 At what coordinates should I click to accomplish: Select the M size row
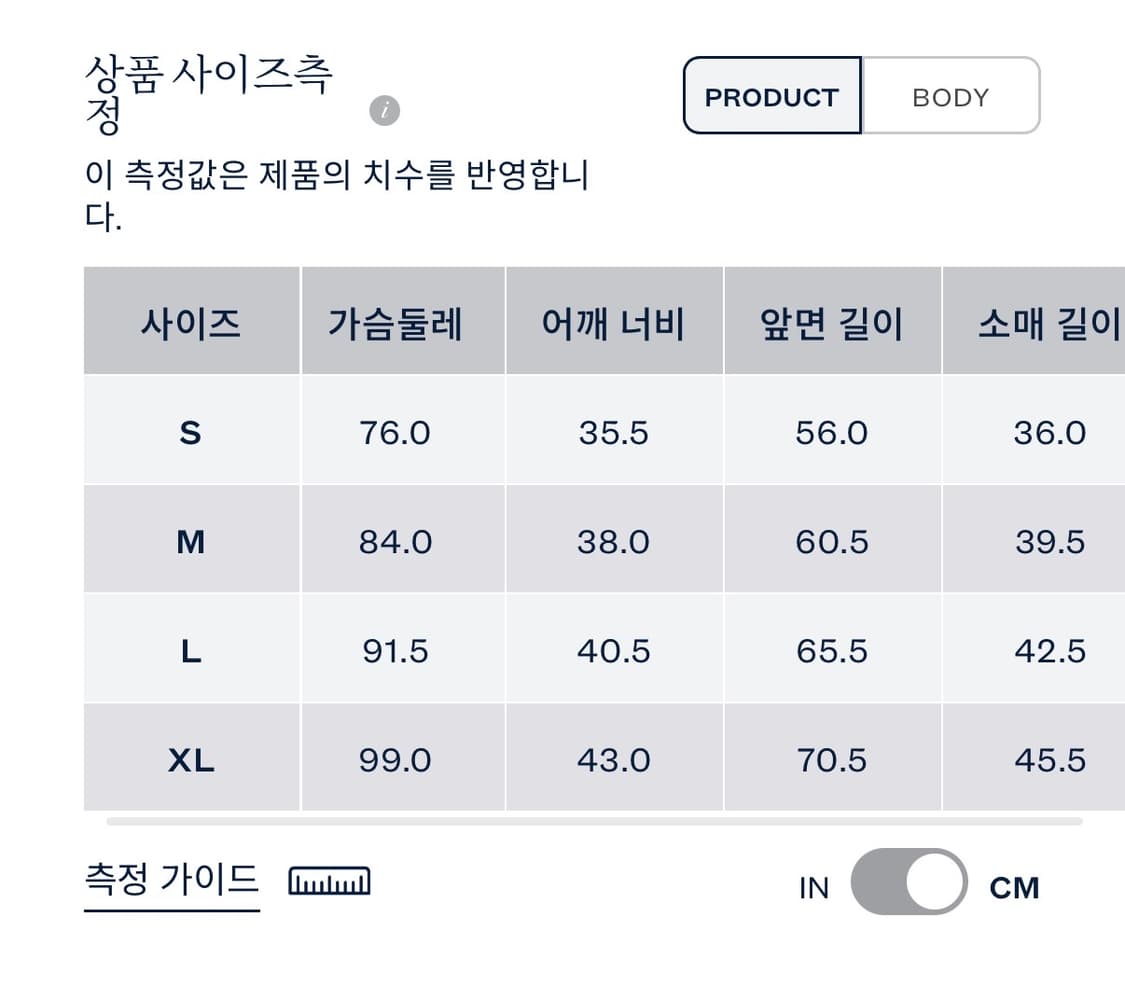tap(191, 542)
